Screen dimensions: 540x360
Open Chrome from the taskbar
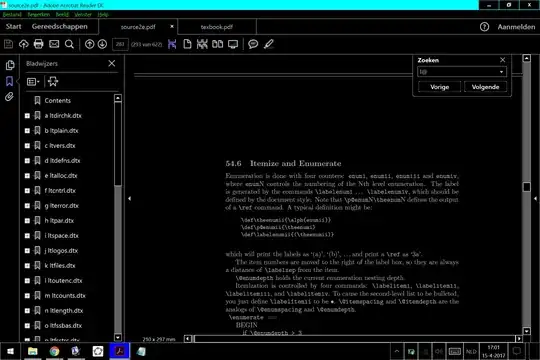pyautogui.click(x=54, y=351)
